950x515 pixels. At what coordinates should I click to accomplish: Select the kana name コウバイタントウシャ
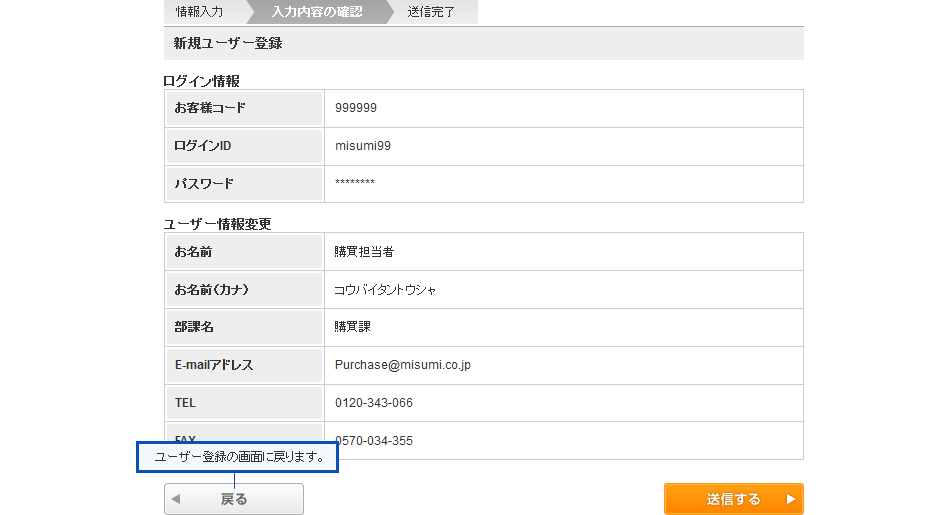point(385,290)
